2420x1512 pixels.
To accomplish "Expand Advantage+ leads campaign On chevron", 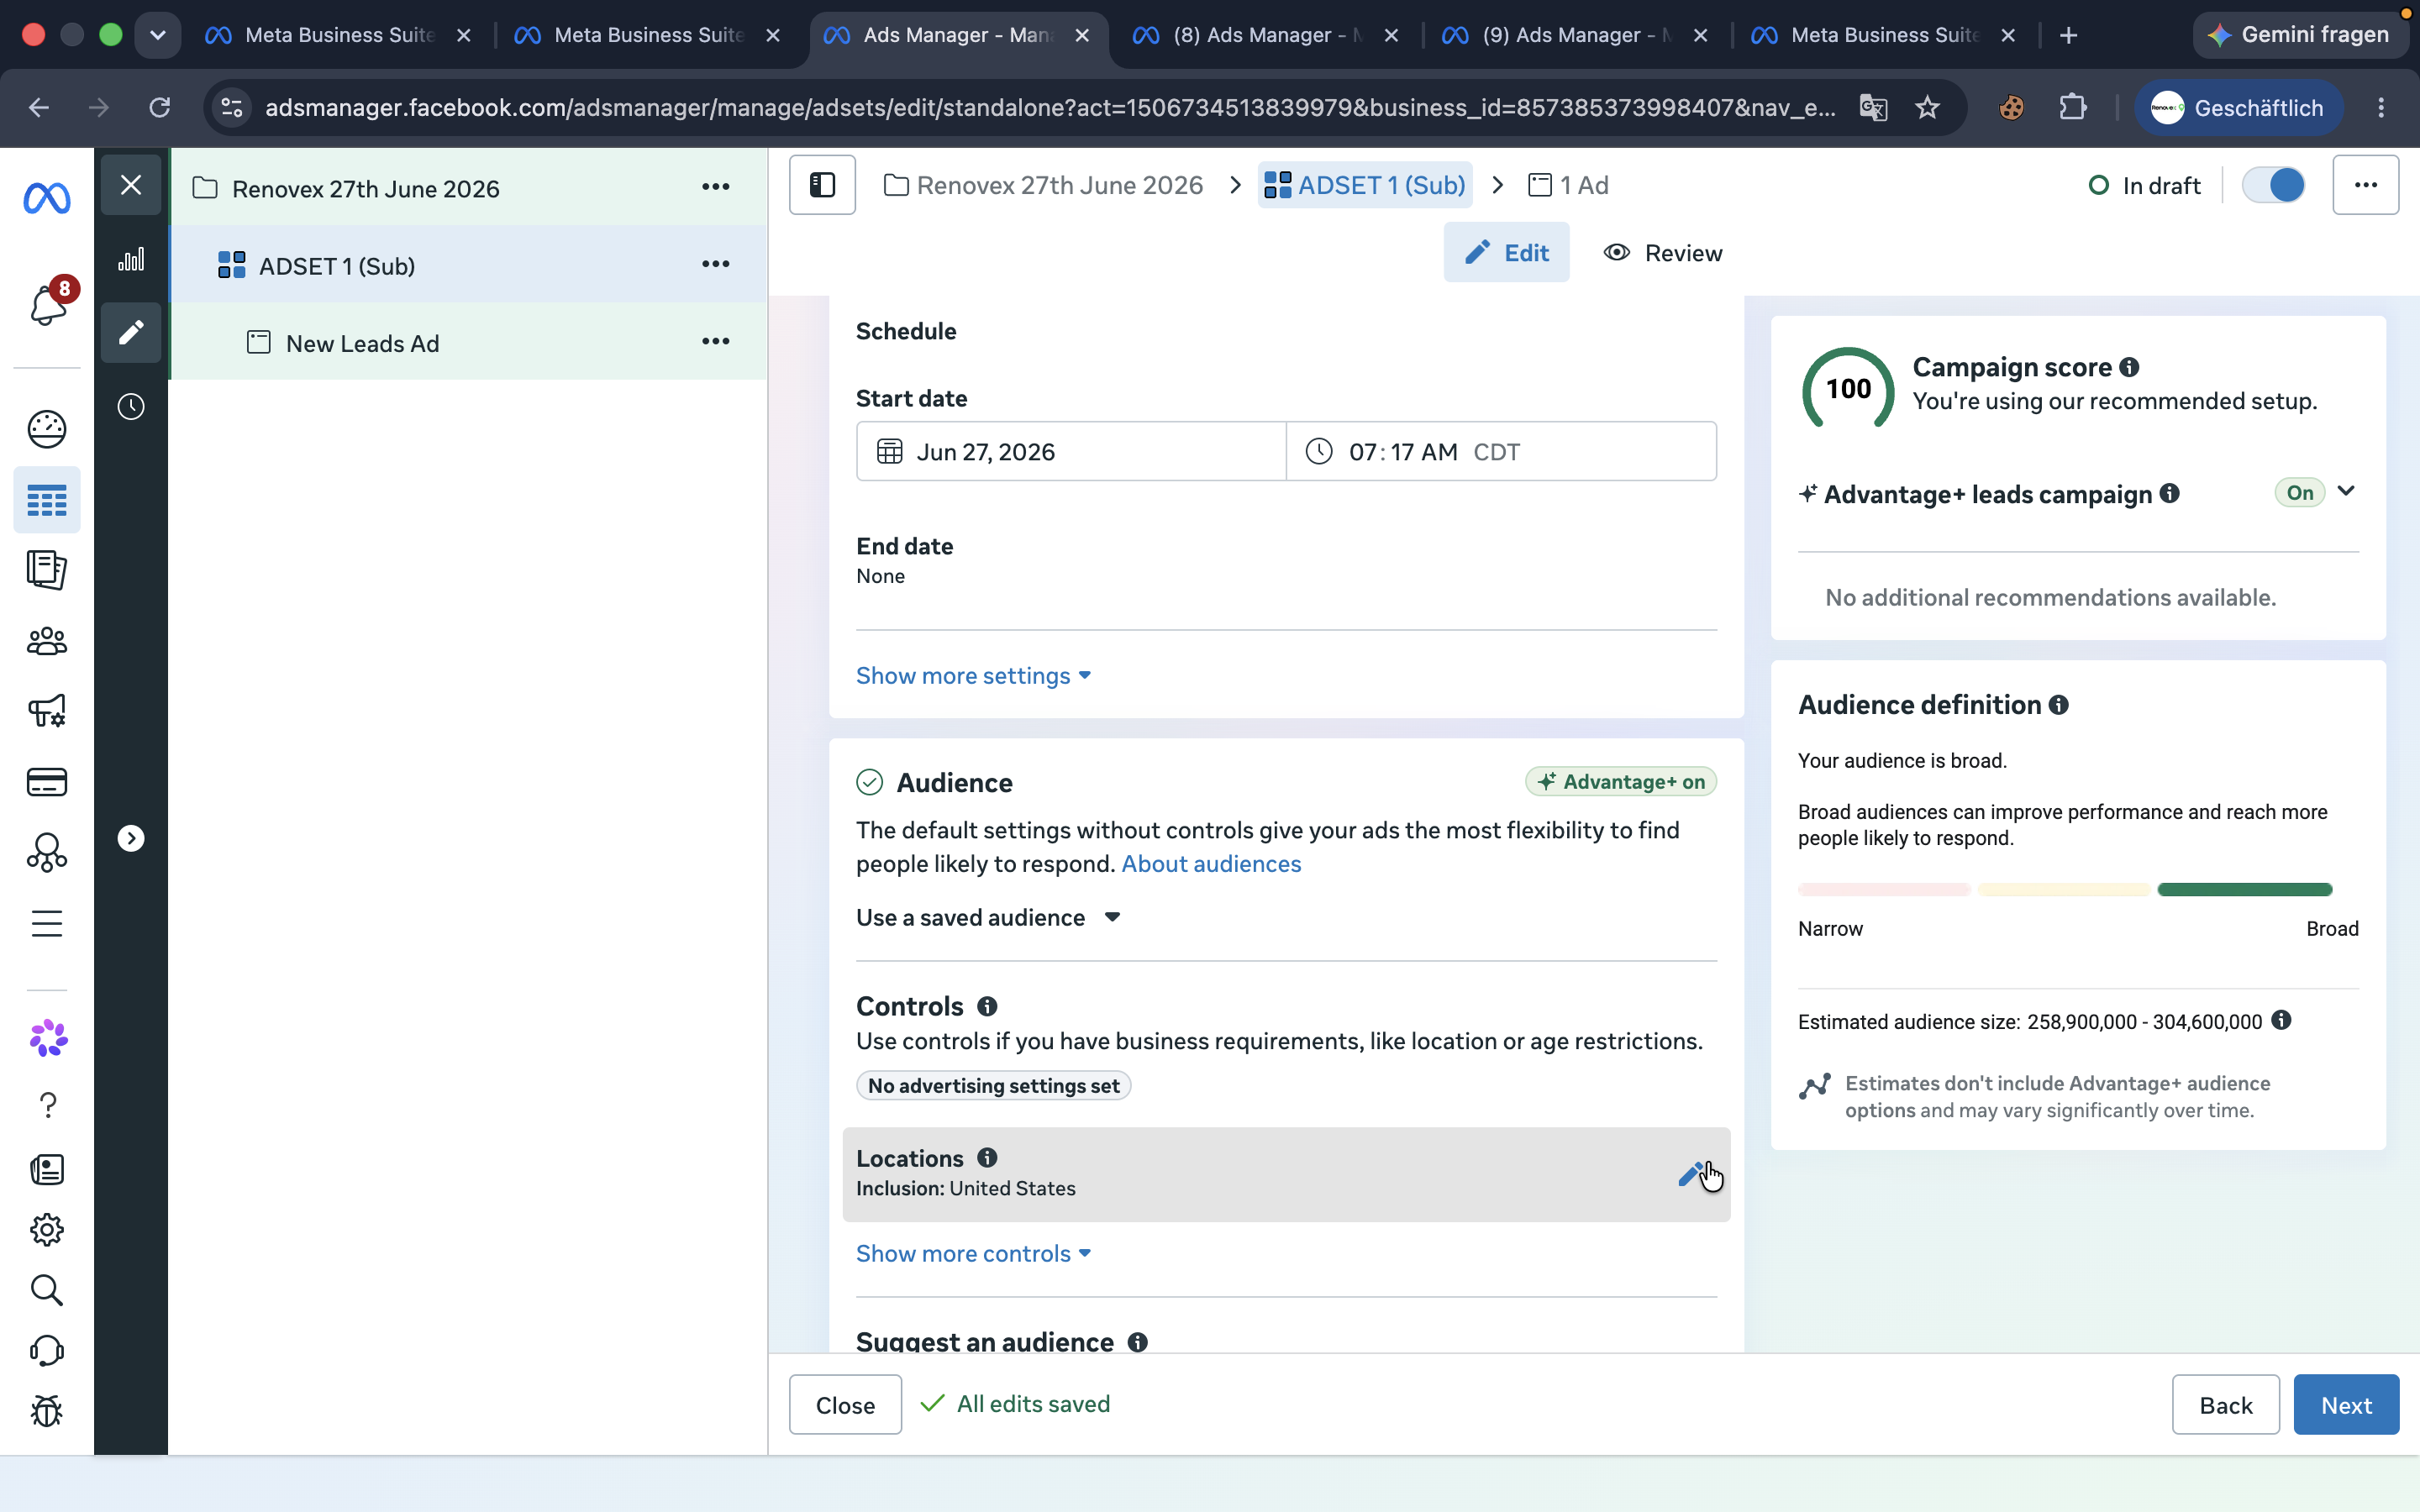I will [2346, 491].
